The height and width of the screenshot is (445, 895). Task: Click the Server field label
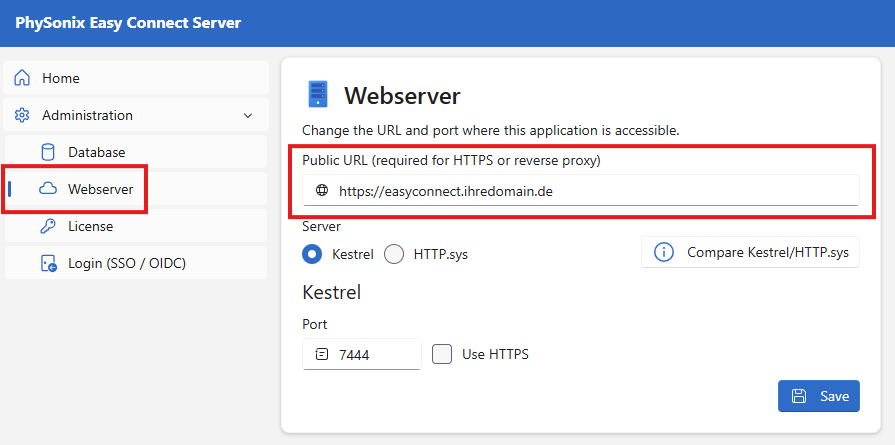[x=321, y=226]
